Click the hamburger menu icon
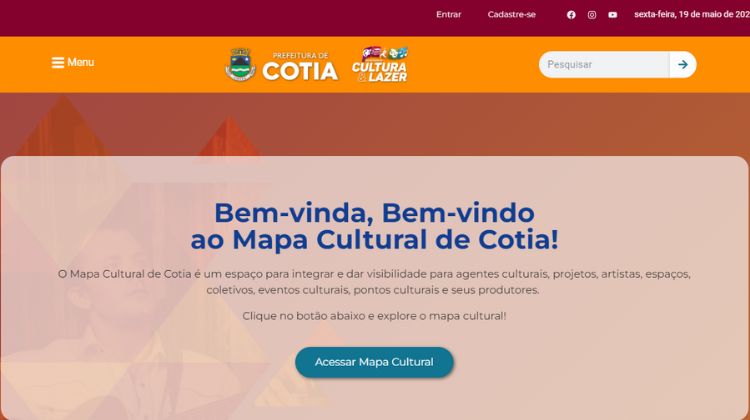Viewport: 750px width, 420px height. [x=58, y=63]
